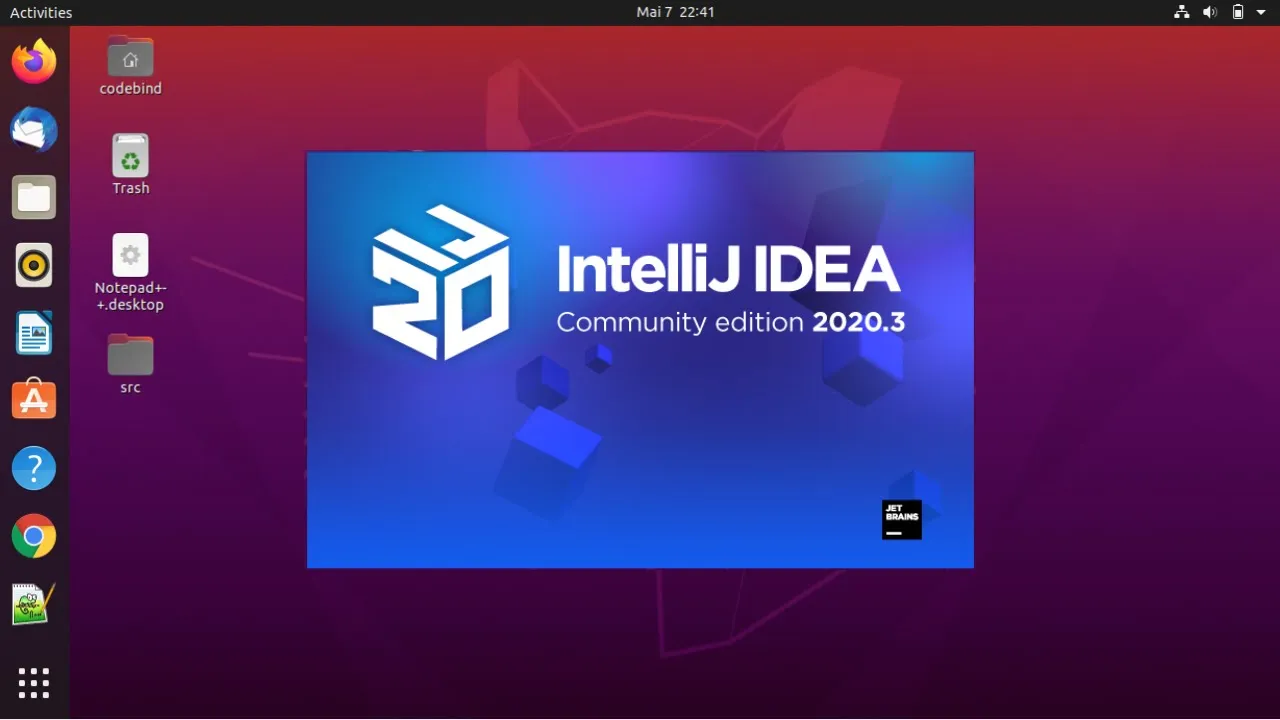The width and height of the screenshot is (1280, 720).
Task: Select the Notepad++.desktop file on desktop
Action: pos(130,273)
